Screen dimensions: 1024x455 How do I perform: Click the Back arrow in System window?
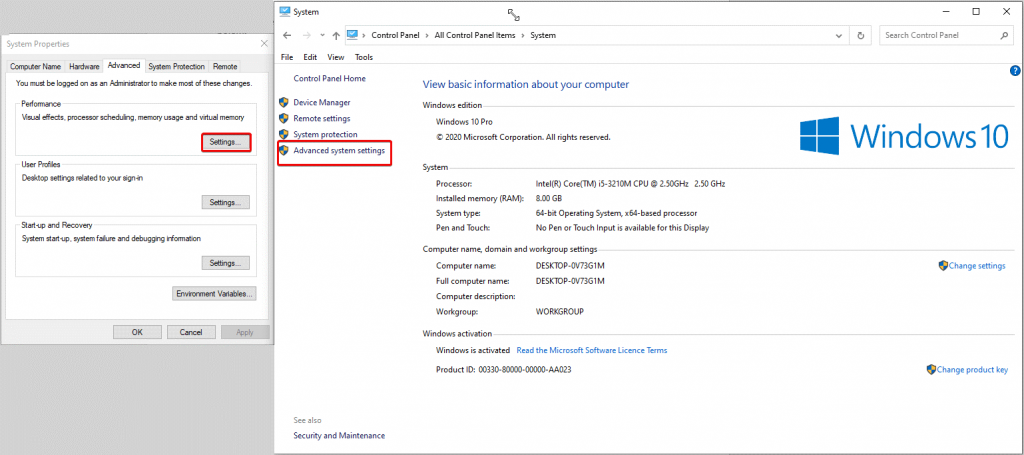tap(287, 35)
